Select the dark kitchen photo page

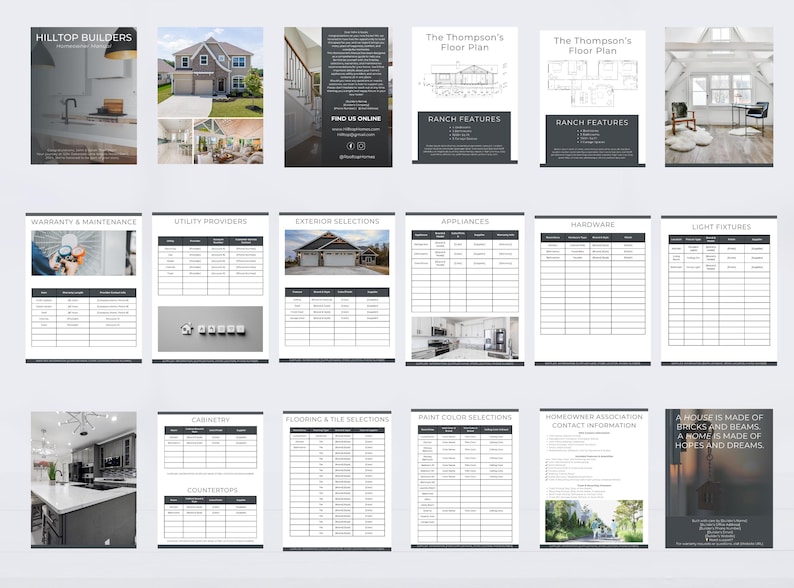[84, 480]
